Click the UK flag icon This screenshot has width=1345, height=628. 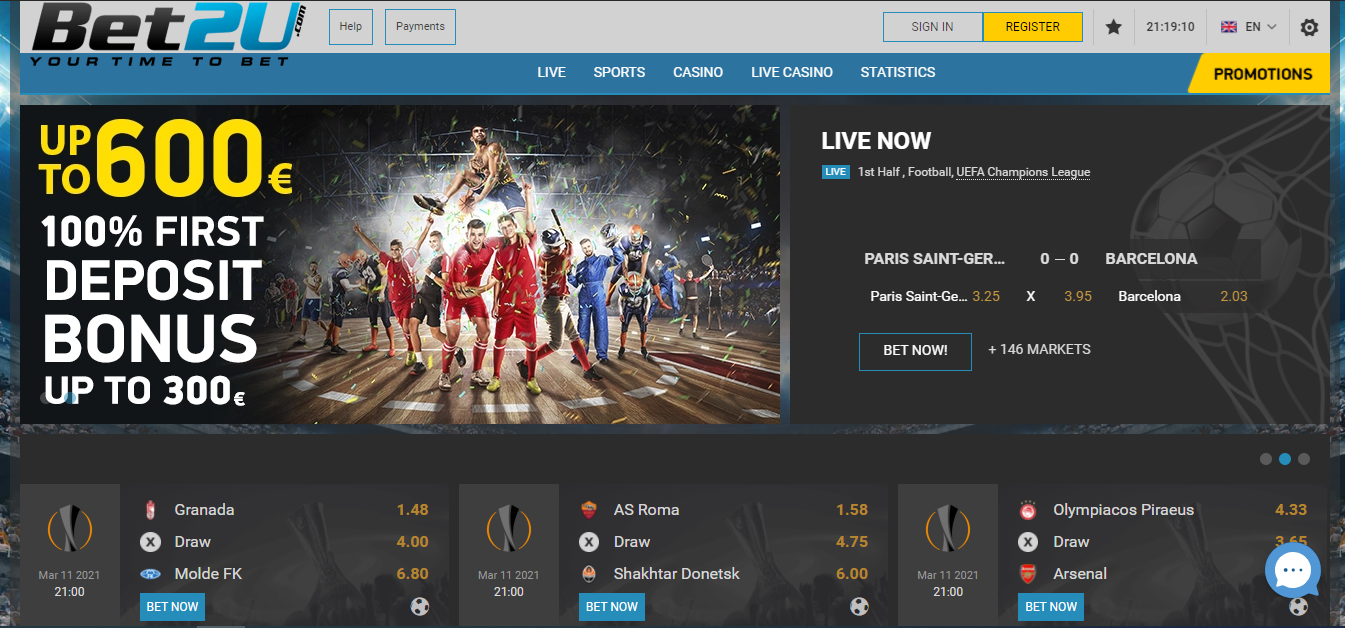click(1229, 27)
